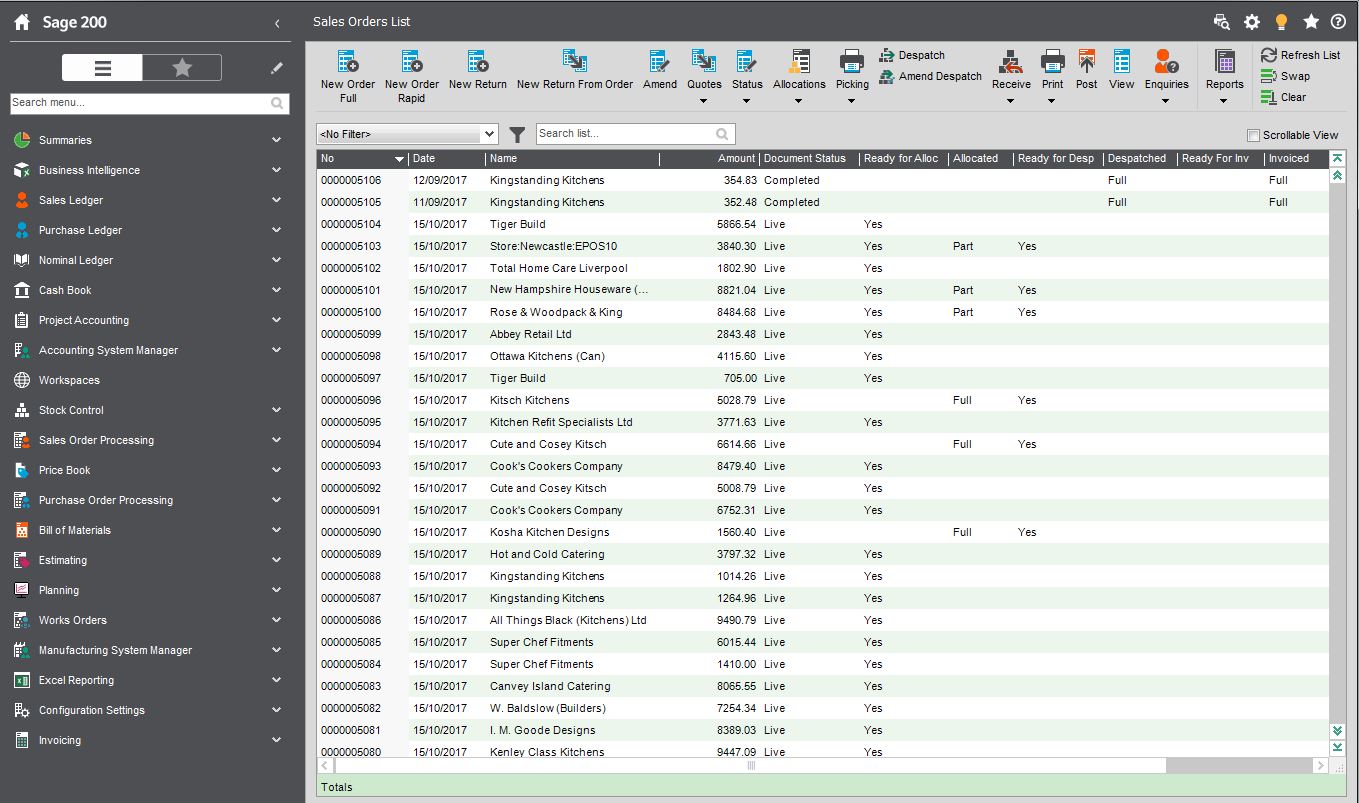Select the Hot and Cold Catering order
This screenshot has width=1359, height=803.
pos(822,554)
